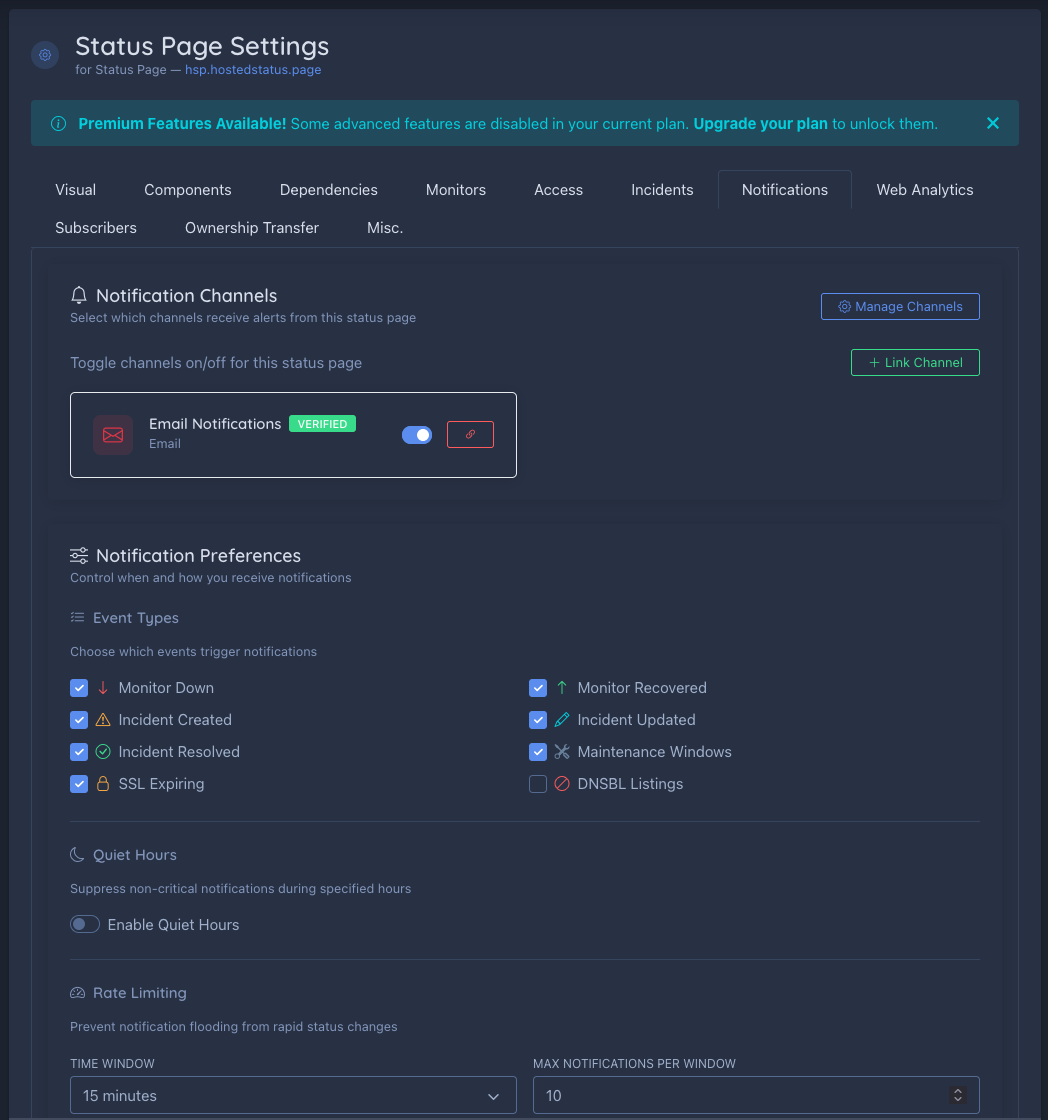Click inside the Max Notifications input field
Image resolution: width=1048 pixels, height=1120 pixels.
(740, 1095)
